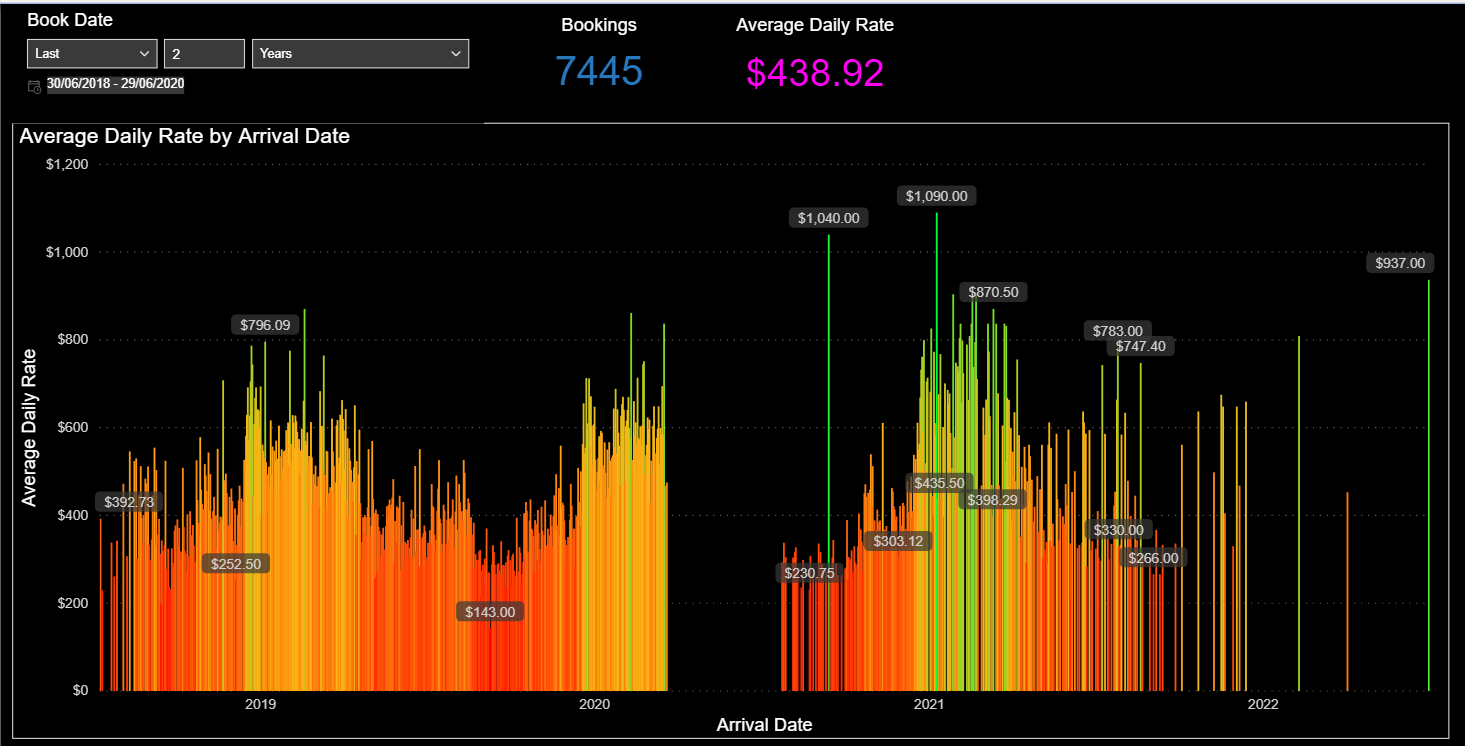Select the tallest green bar under the $1,090.00 label

tap(937, 450)
